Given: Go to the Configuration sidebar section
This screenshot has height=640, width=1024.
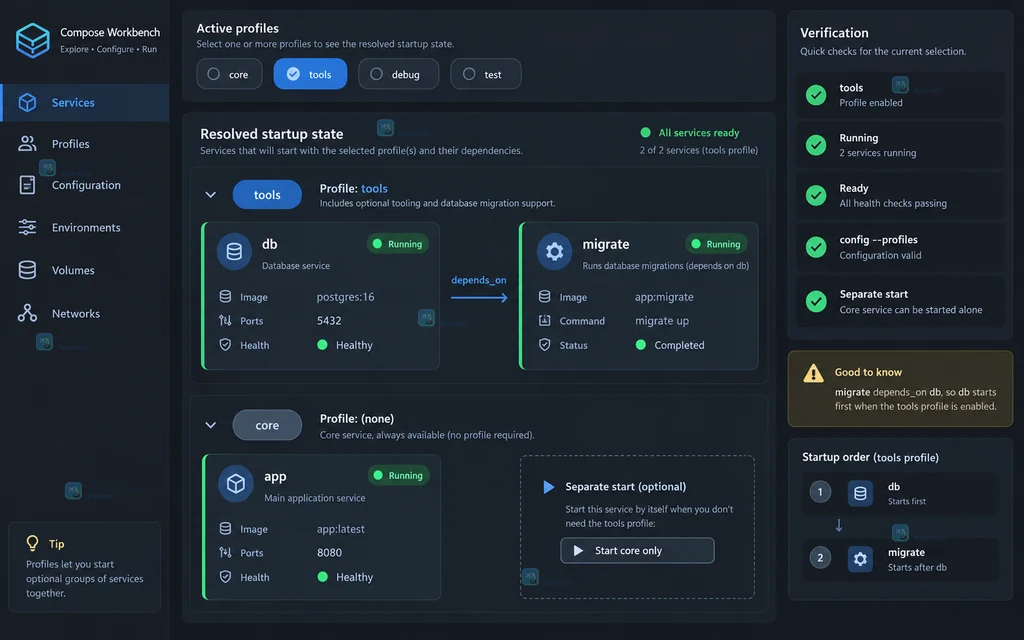Looking at the screenshot, I should tap(85, 185).
